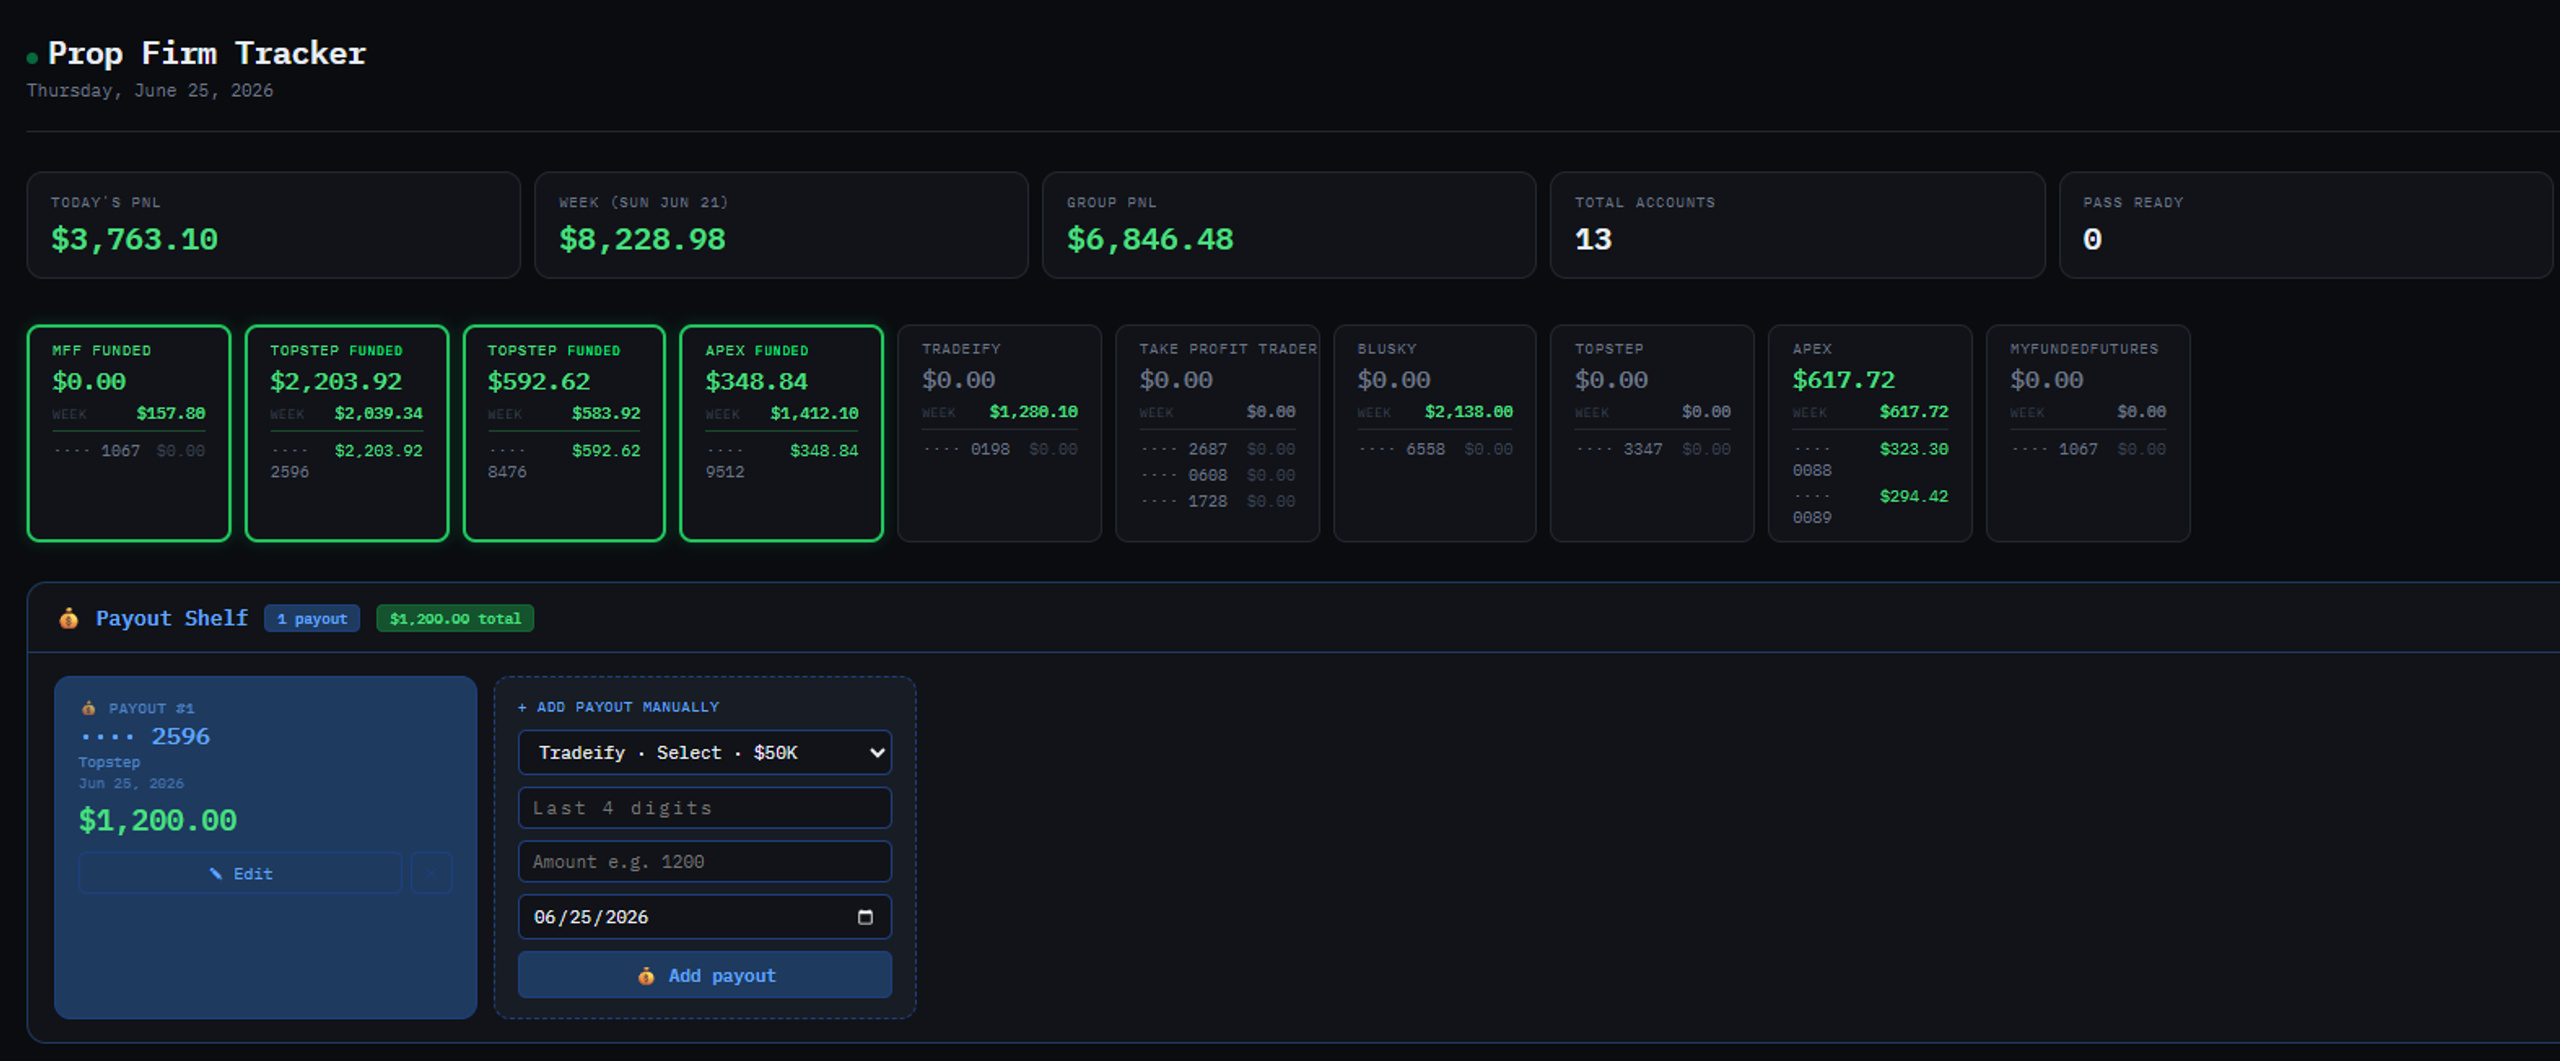Click the 06/25/2026 date value
The image size is (2560, 1061).
[x=591, y=917]
